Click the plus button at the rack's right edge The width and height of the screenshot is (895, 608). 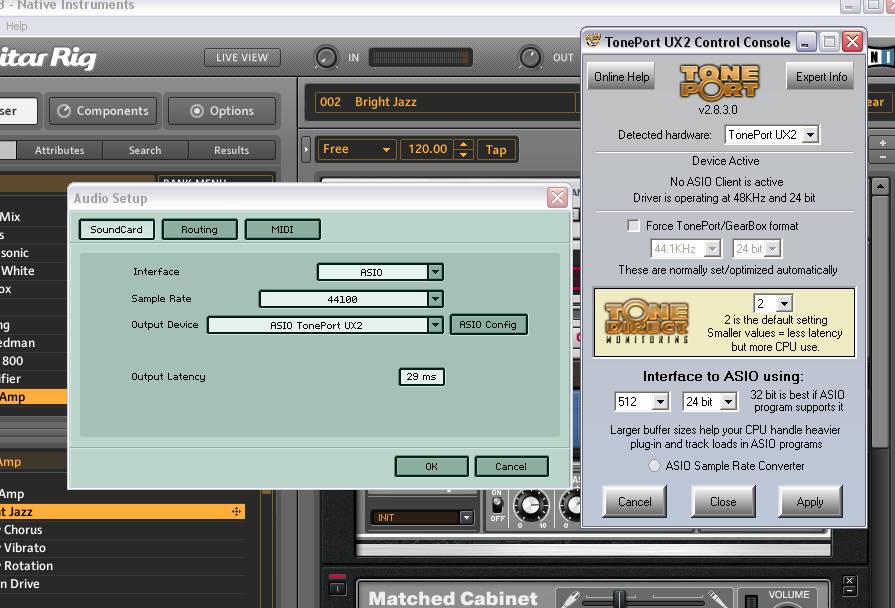click(x=882, y=143)
